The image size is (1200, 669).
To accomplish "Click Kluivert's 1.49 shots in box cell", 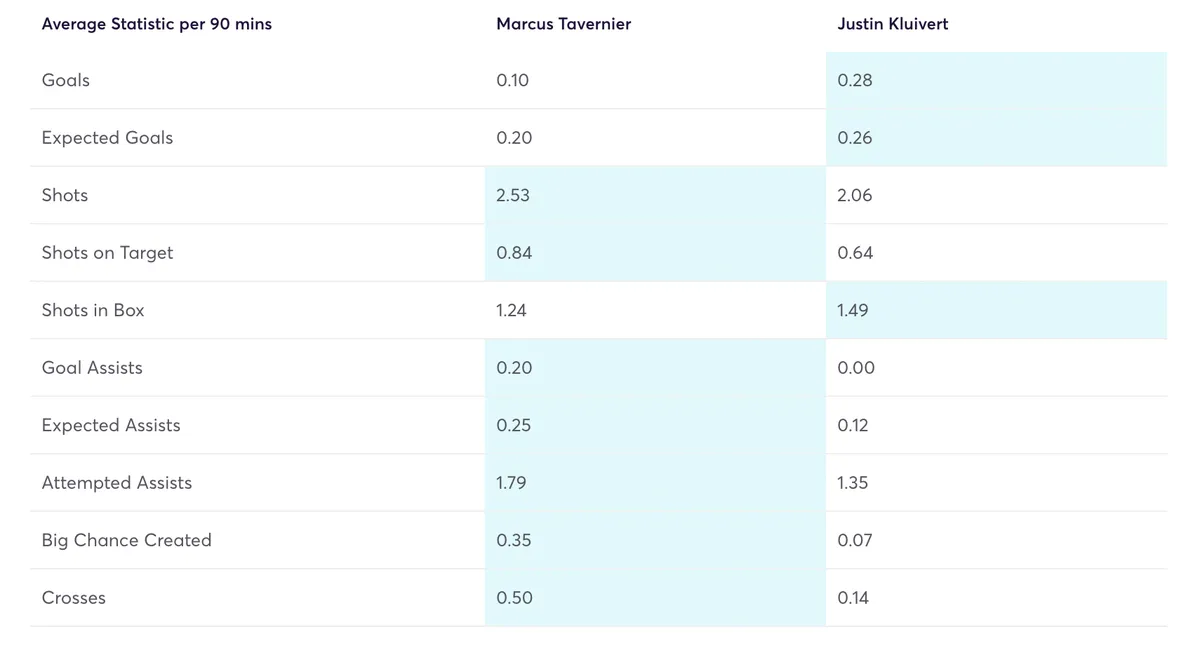I will [853, 310].
